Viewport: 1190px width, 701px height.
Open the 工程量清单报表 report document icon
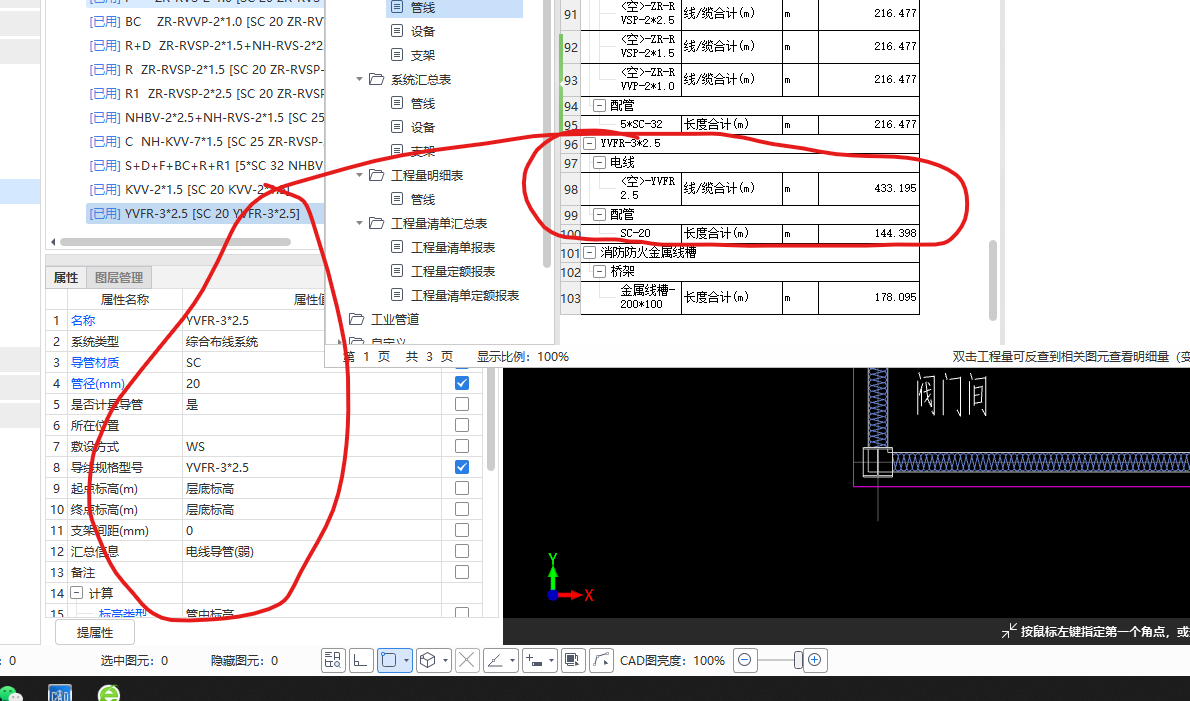[x=397, y=247]
